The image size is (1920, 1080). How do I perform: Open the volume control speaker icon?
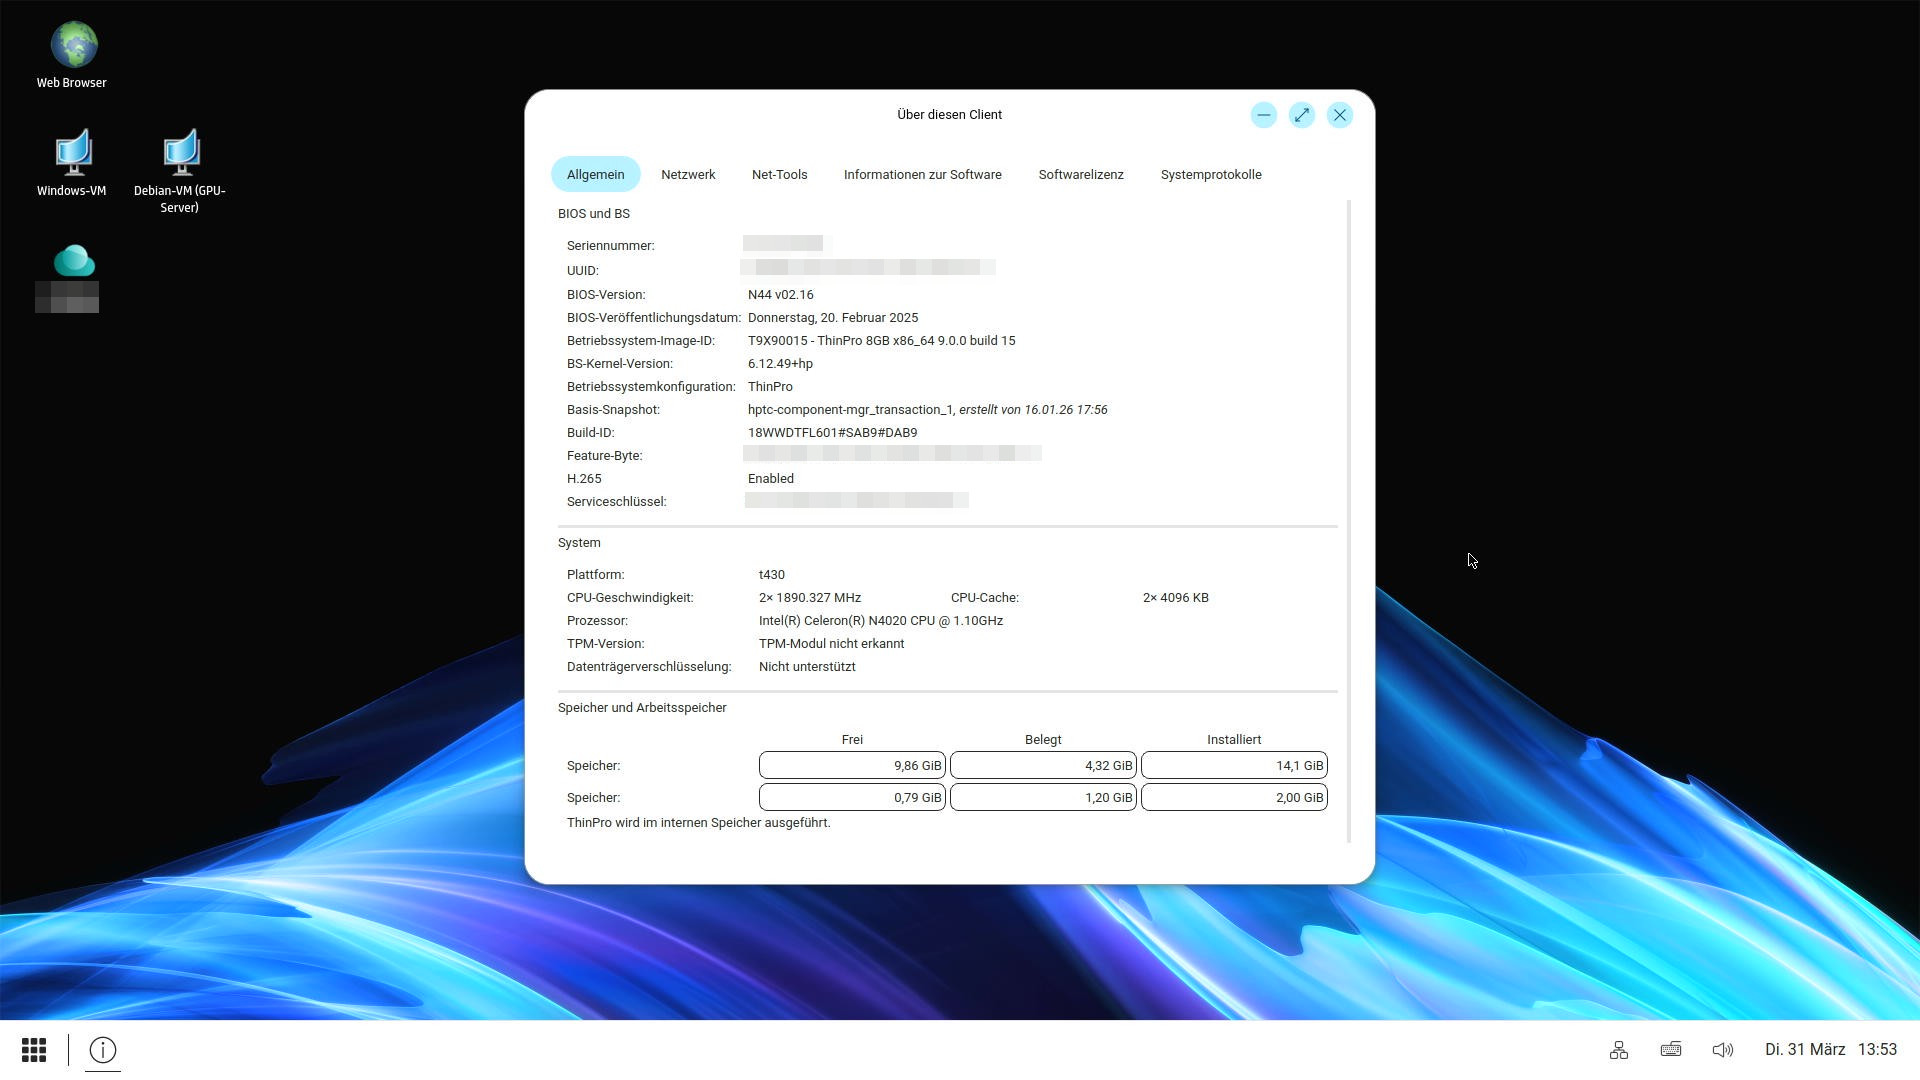(1722, 1049)
